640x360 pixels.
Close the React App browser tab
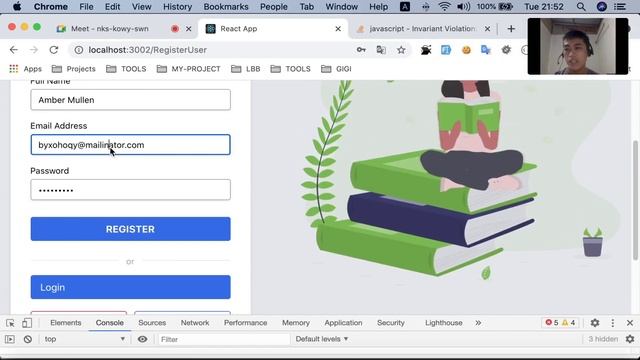[338, 29]
